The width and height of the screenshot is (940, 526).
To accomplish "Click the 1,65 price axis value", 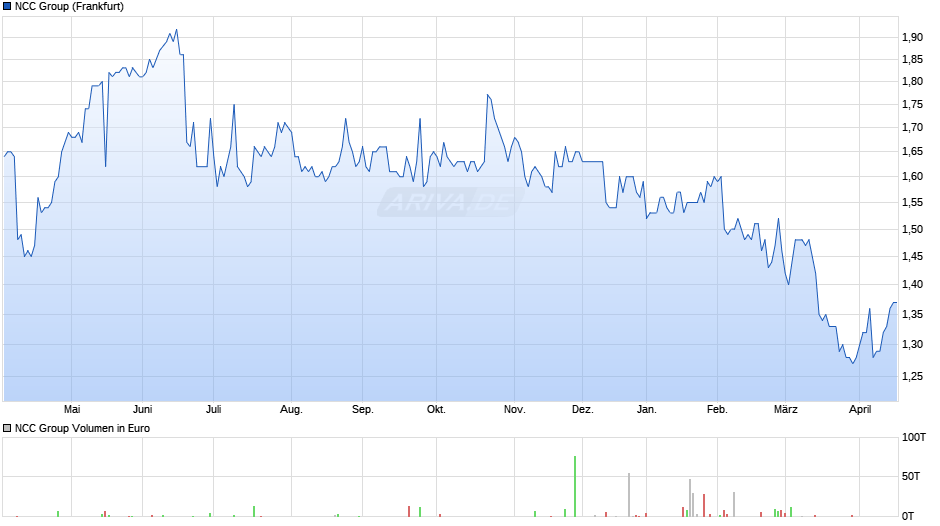I will 912,152.
